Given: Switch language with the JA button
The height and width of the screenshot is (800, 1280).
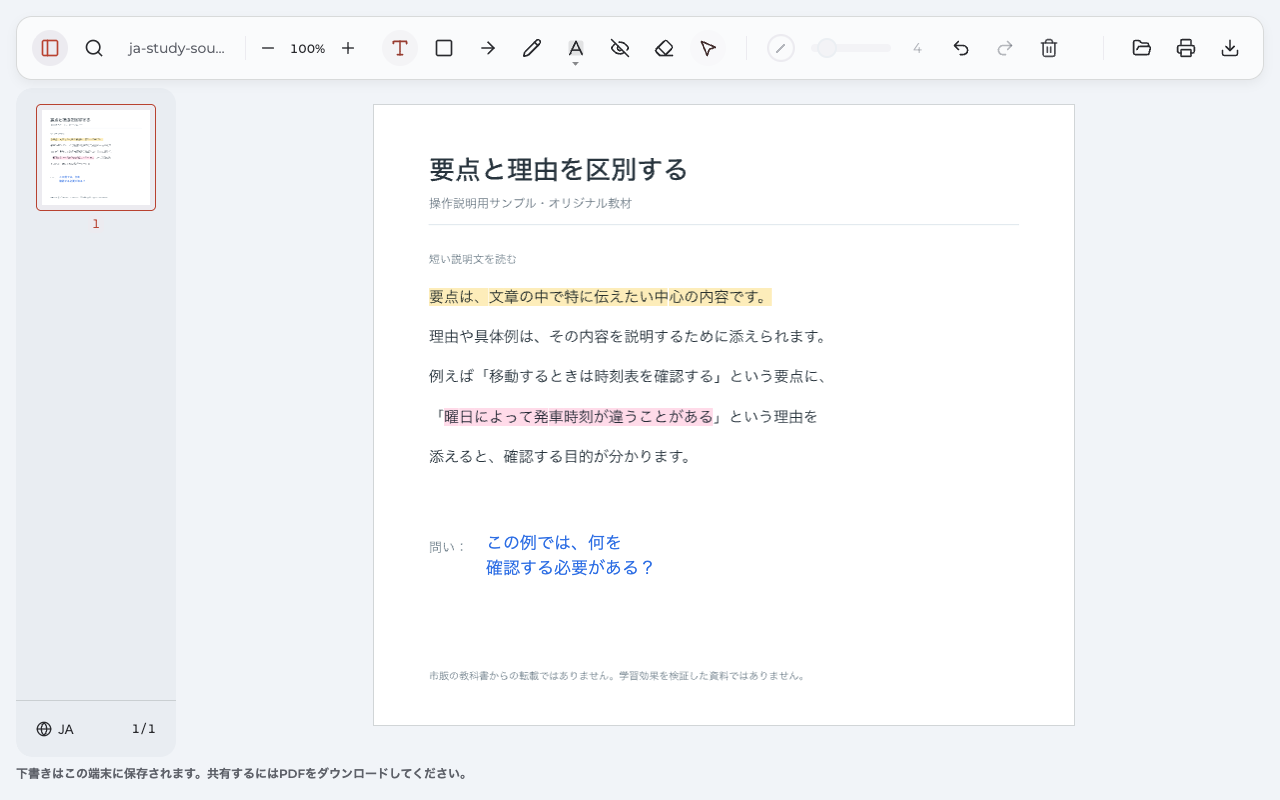Looking at the screenshot, I should pos(55,729).
